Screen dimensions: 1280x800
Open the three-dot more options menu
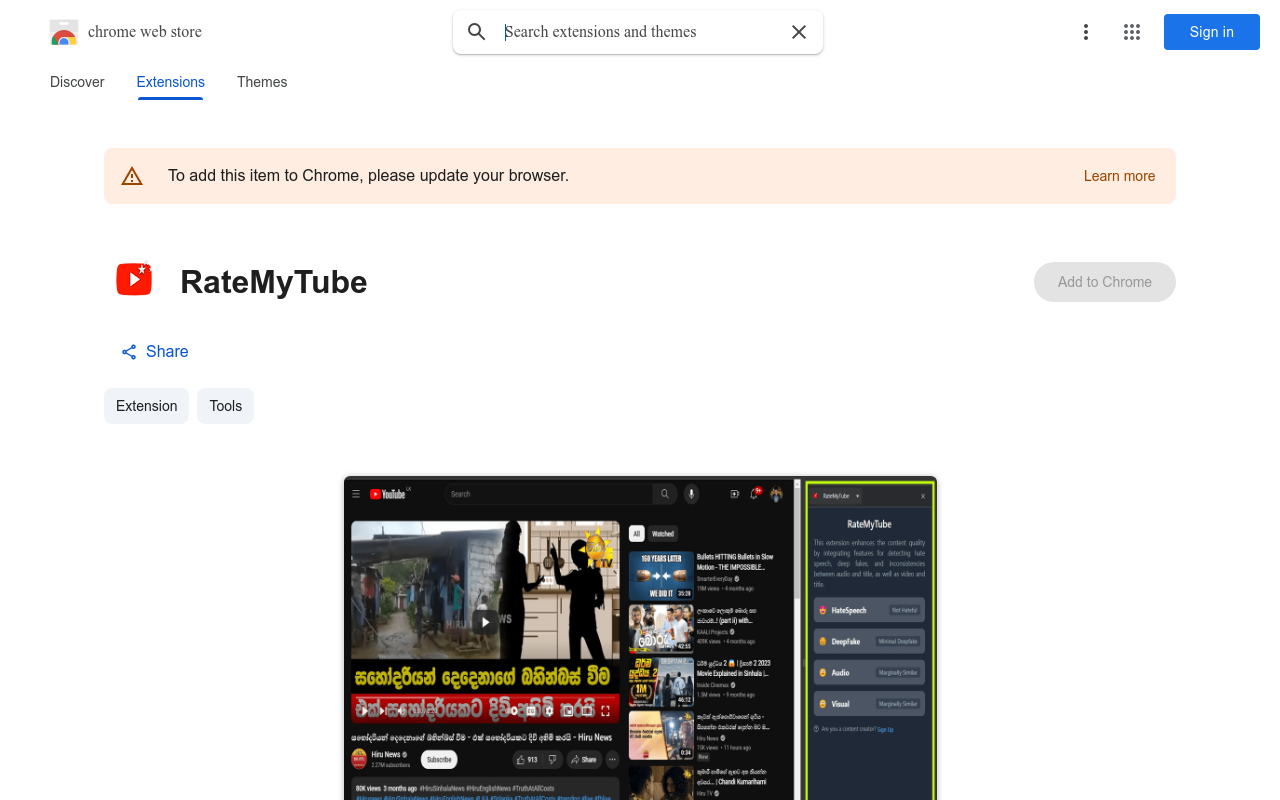point(1086,32)
